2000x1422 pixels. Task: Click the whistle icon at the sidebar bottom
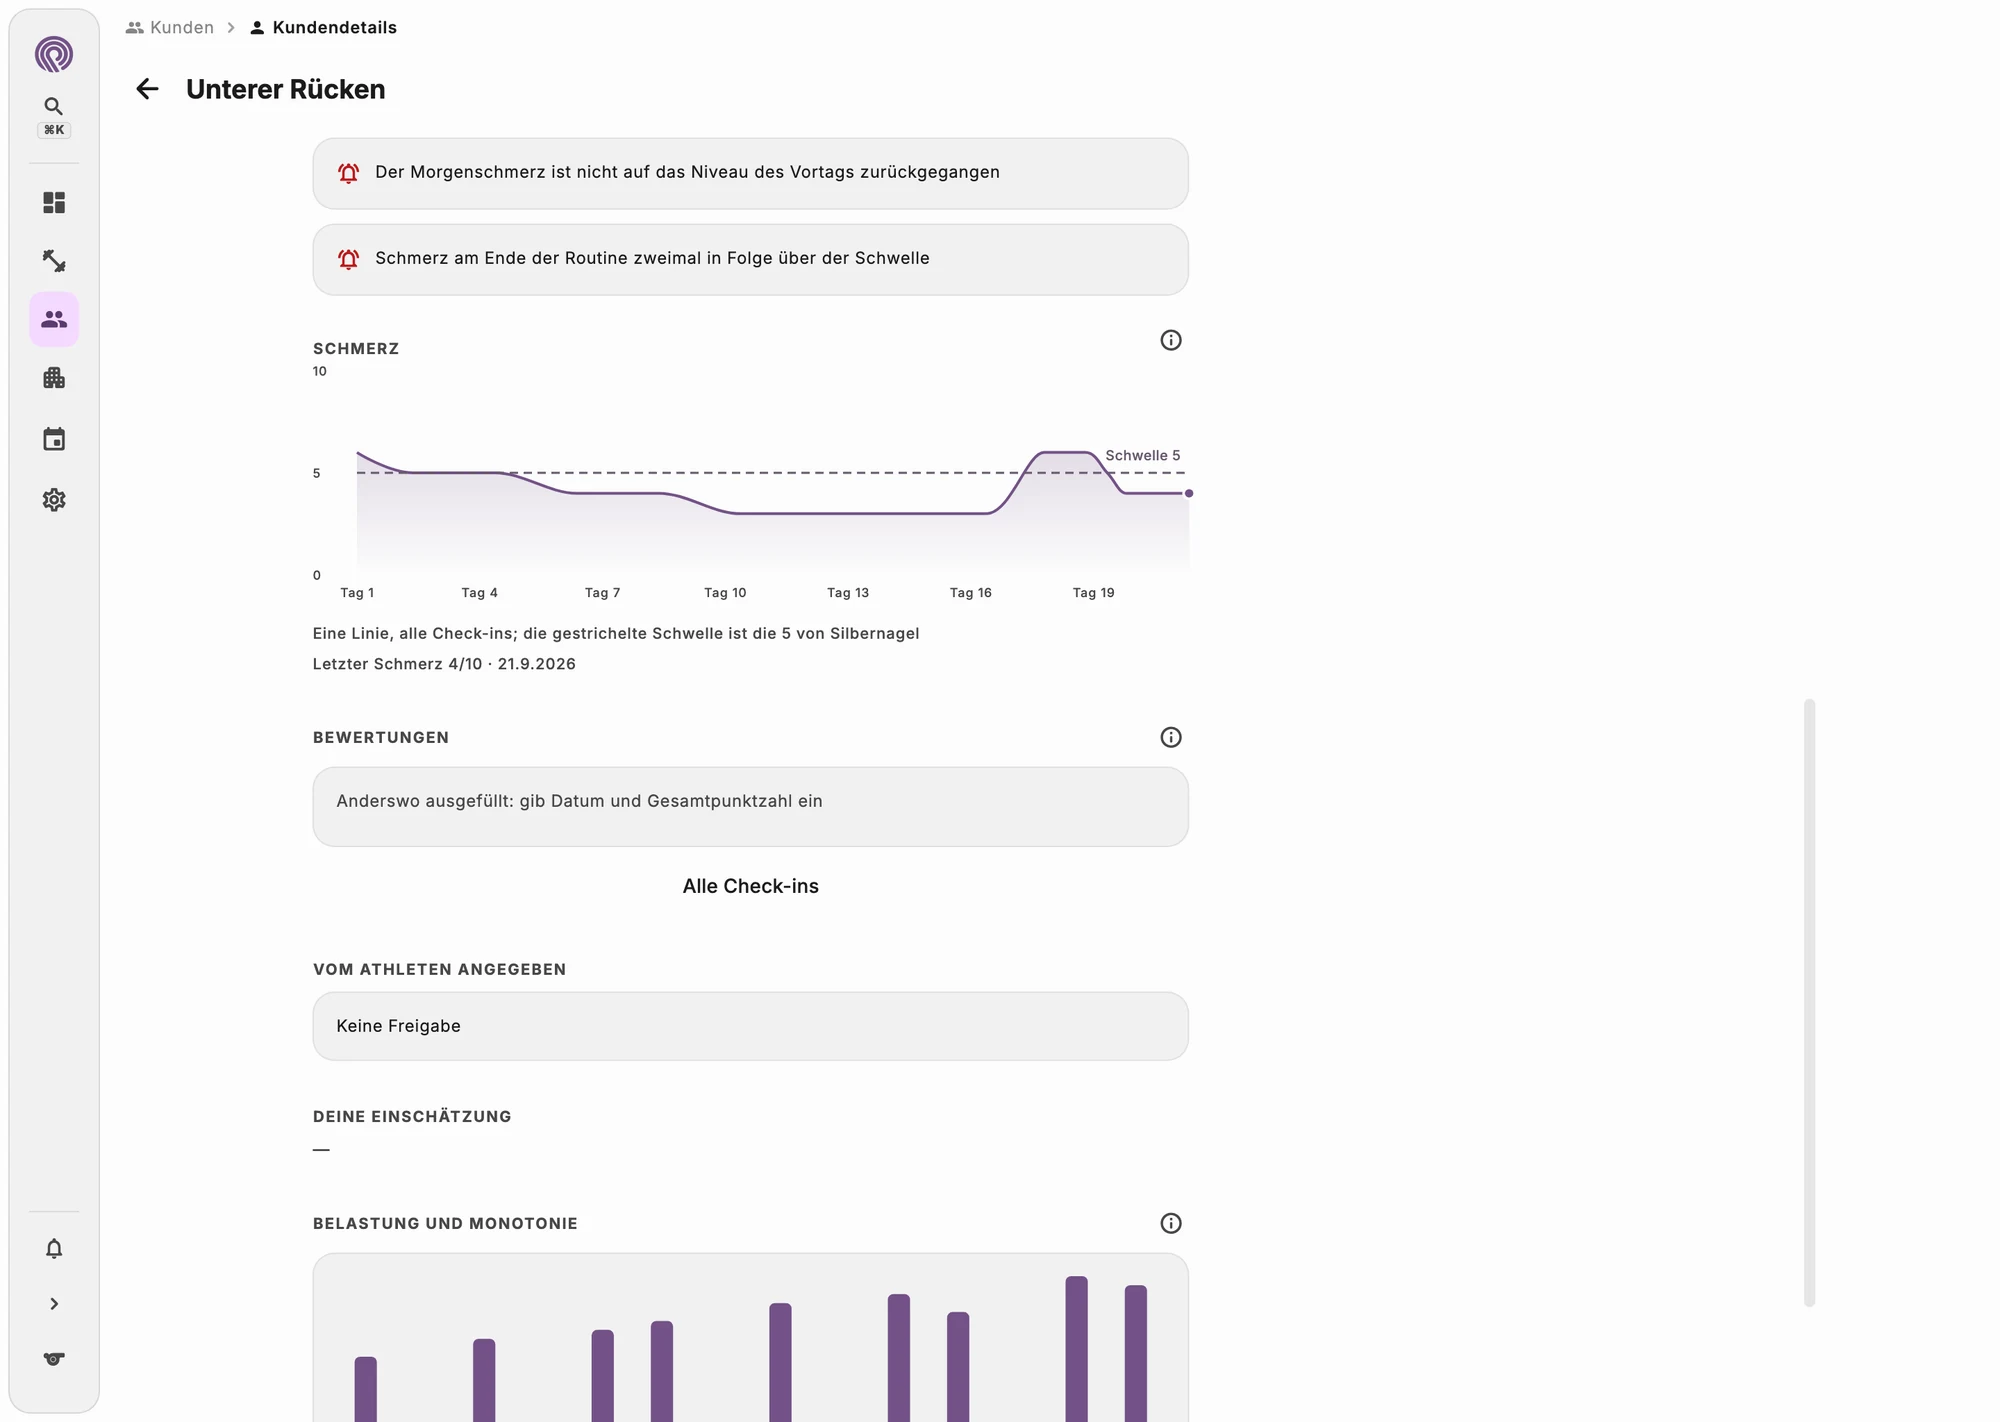tap(54, 1359)
